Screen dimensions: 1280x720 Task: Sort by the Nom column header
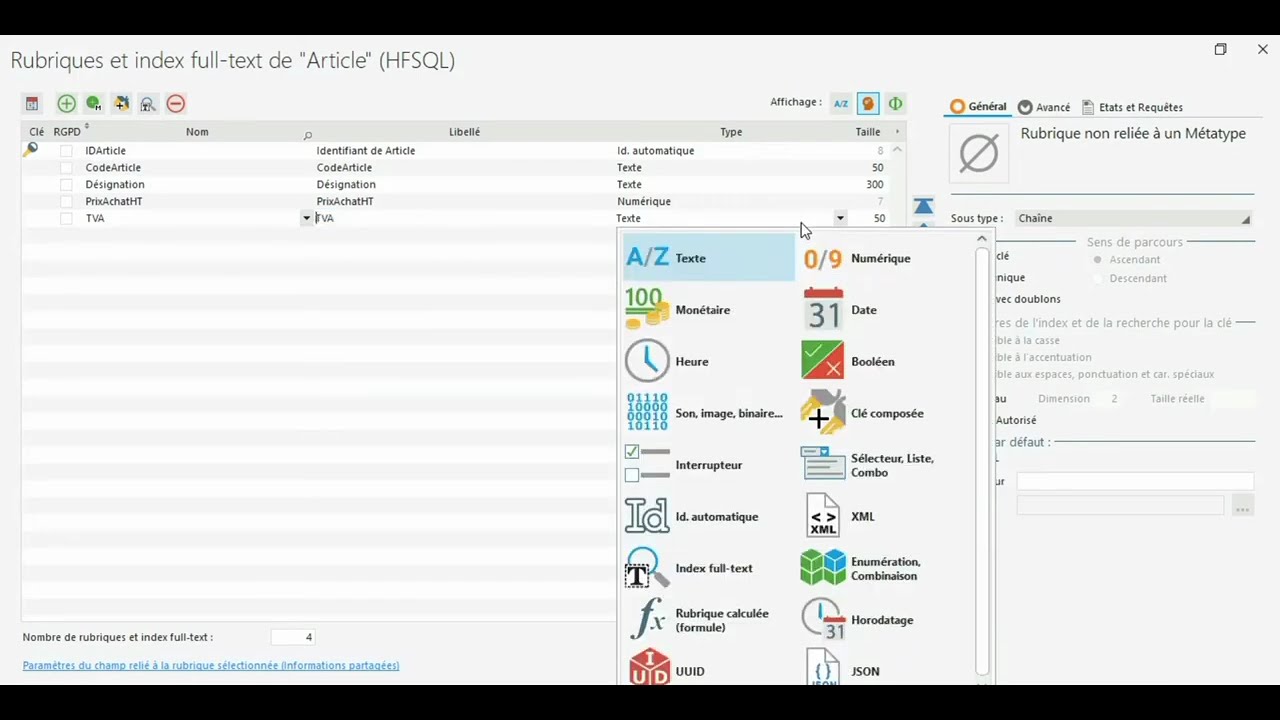(x=197, y=132)
